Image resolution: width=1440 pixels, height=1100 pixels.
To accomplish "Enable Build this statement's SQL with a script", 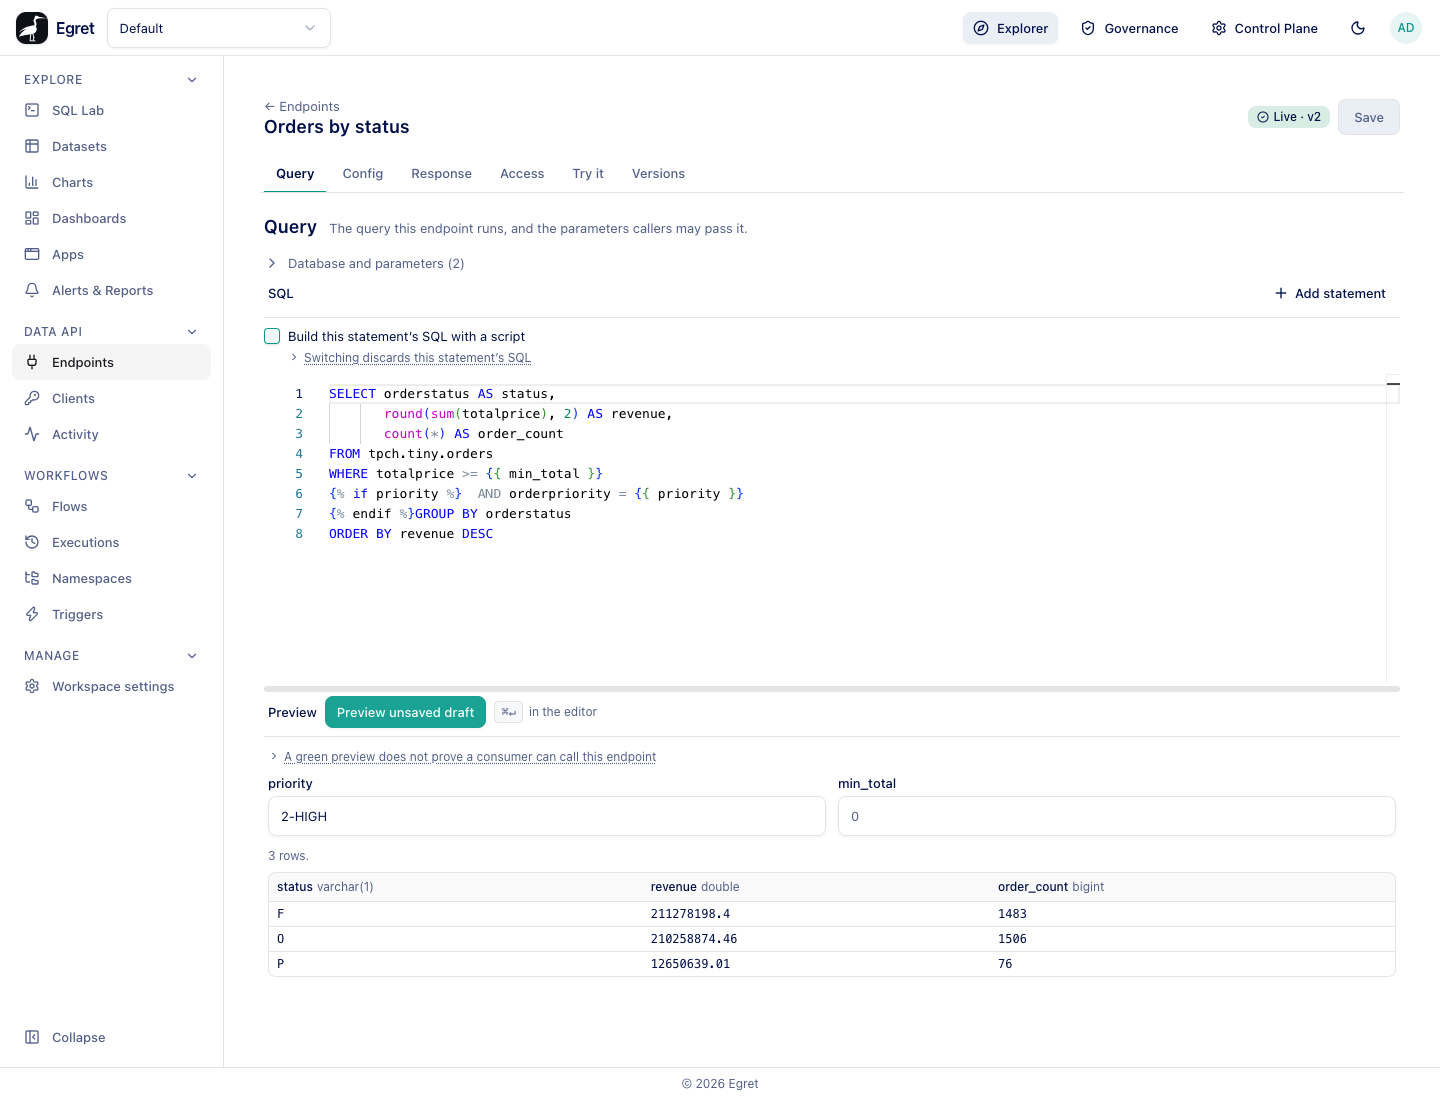I will tap(272, 336).
